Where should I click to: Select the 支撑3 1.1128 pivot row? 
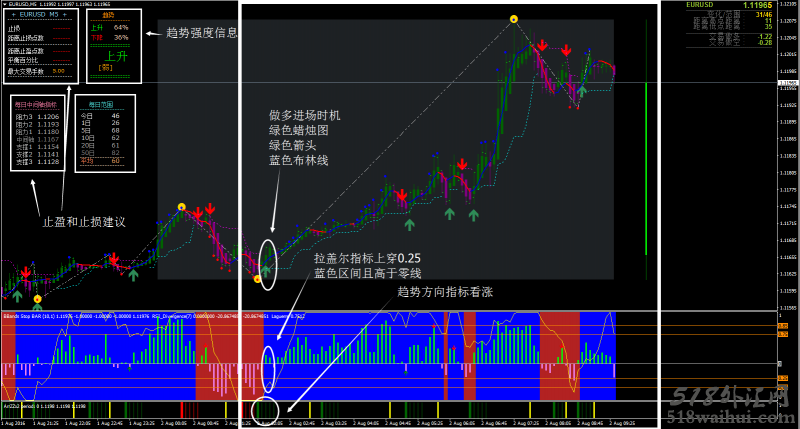(37, 162)
